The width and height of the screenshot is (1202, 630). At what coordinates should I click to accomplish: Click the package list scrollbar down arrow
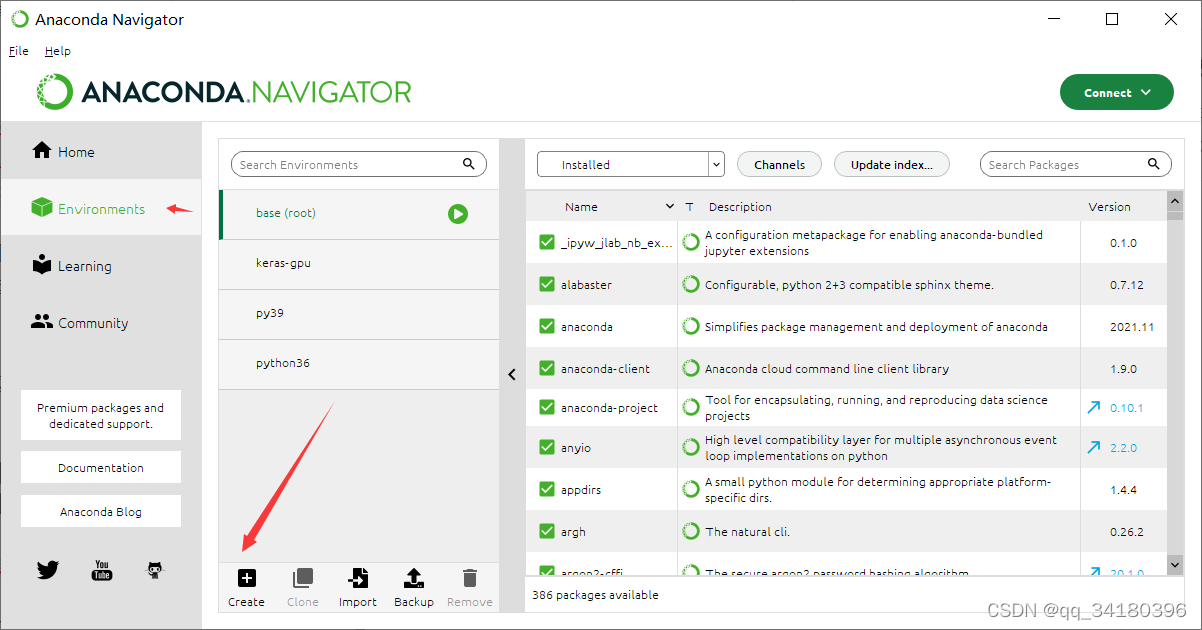point(1175,565)
